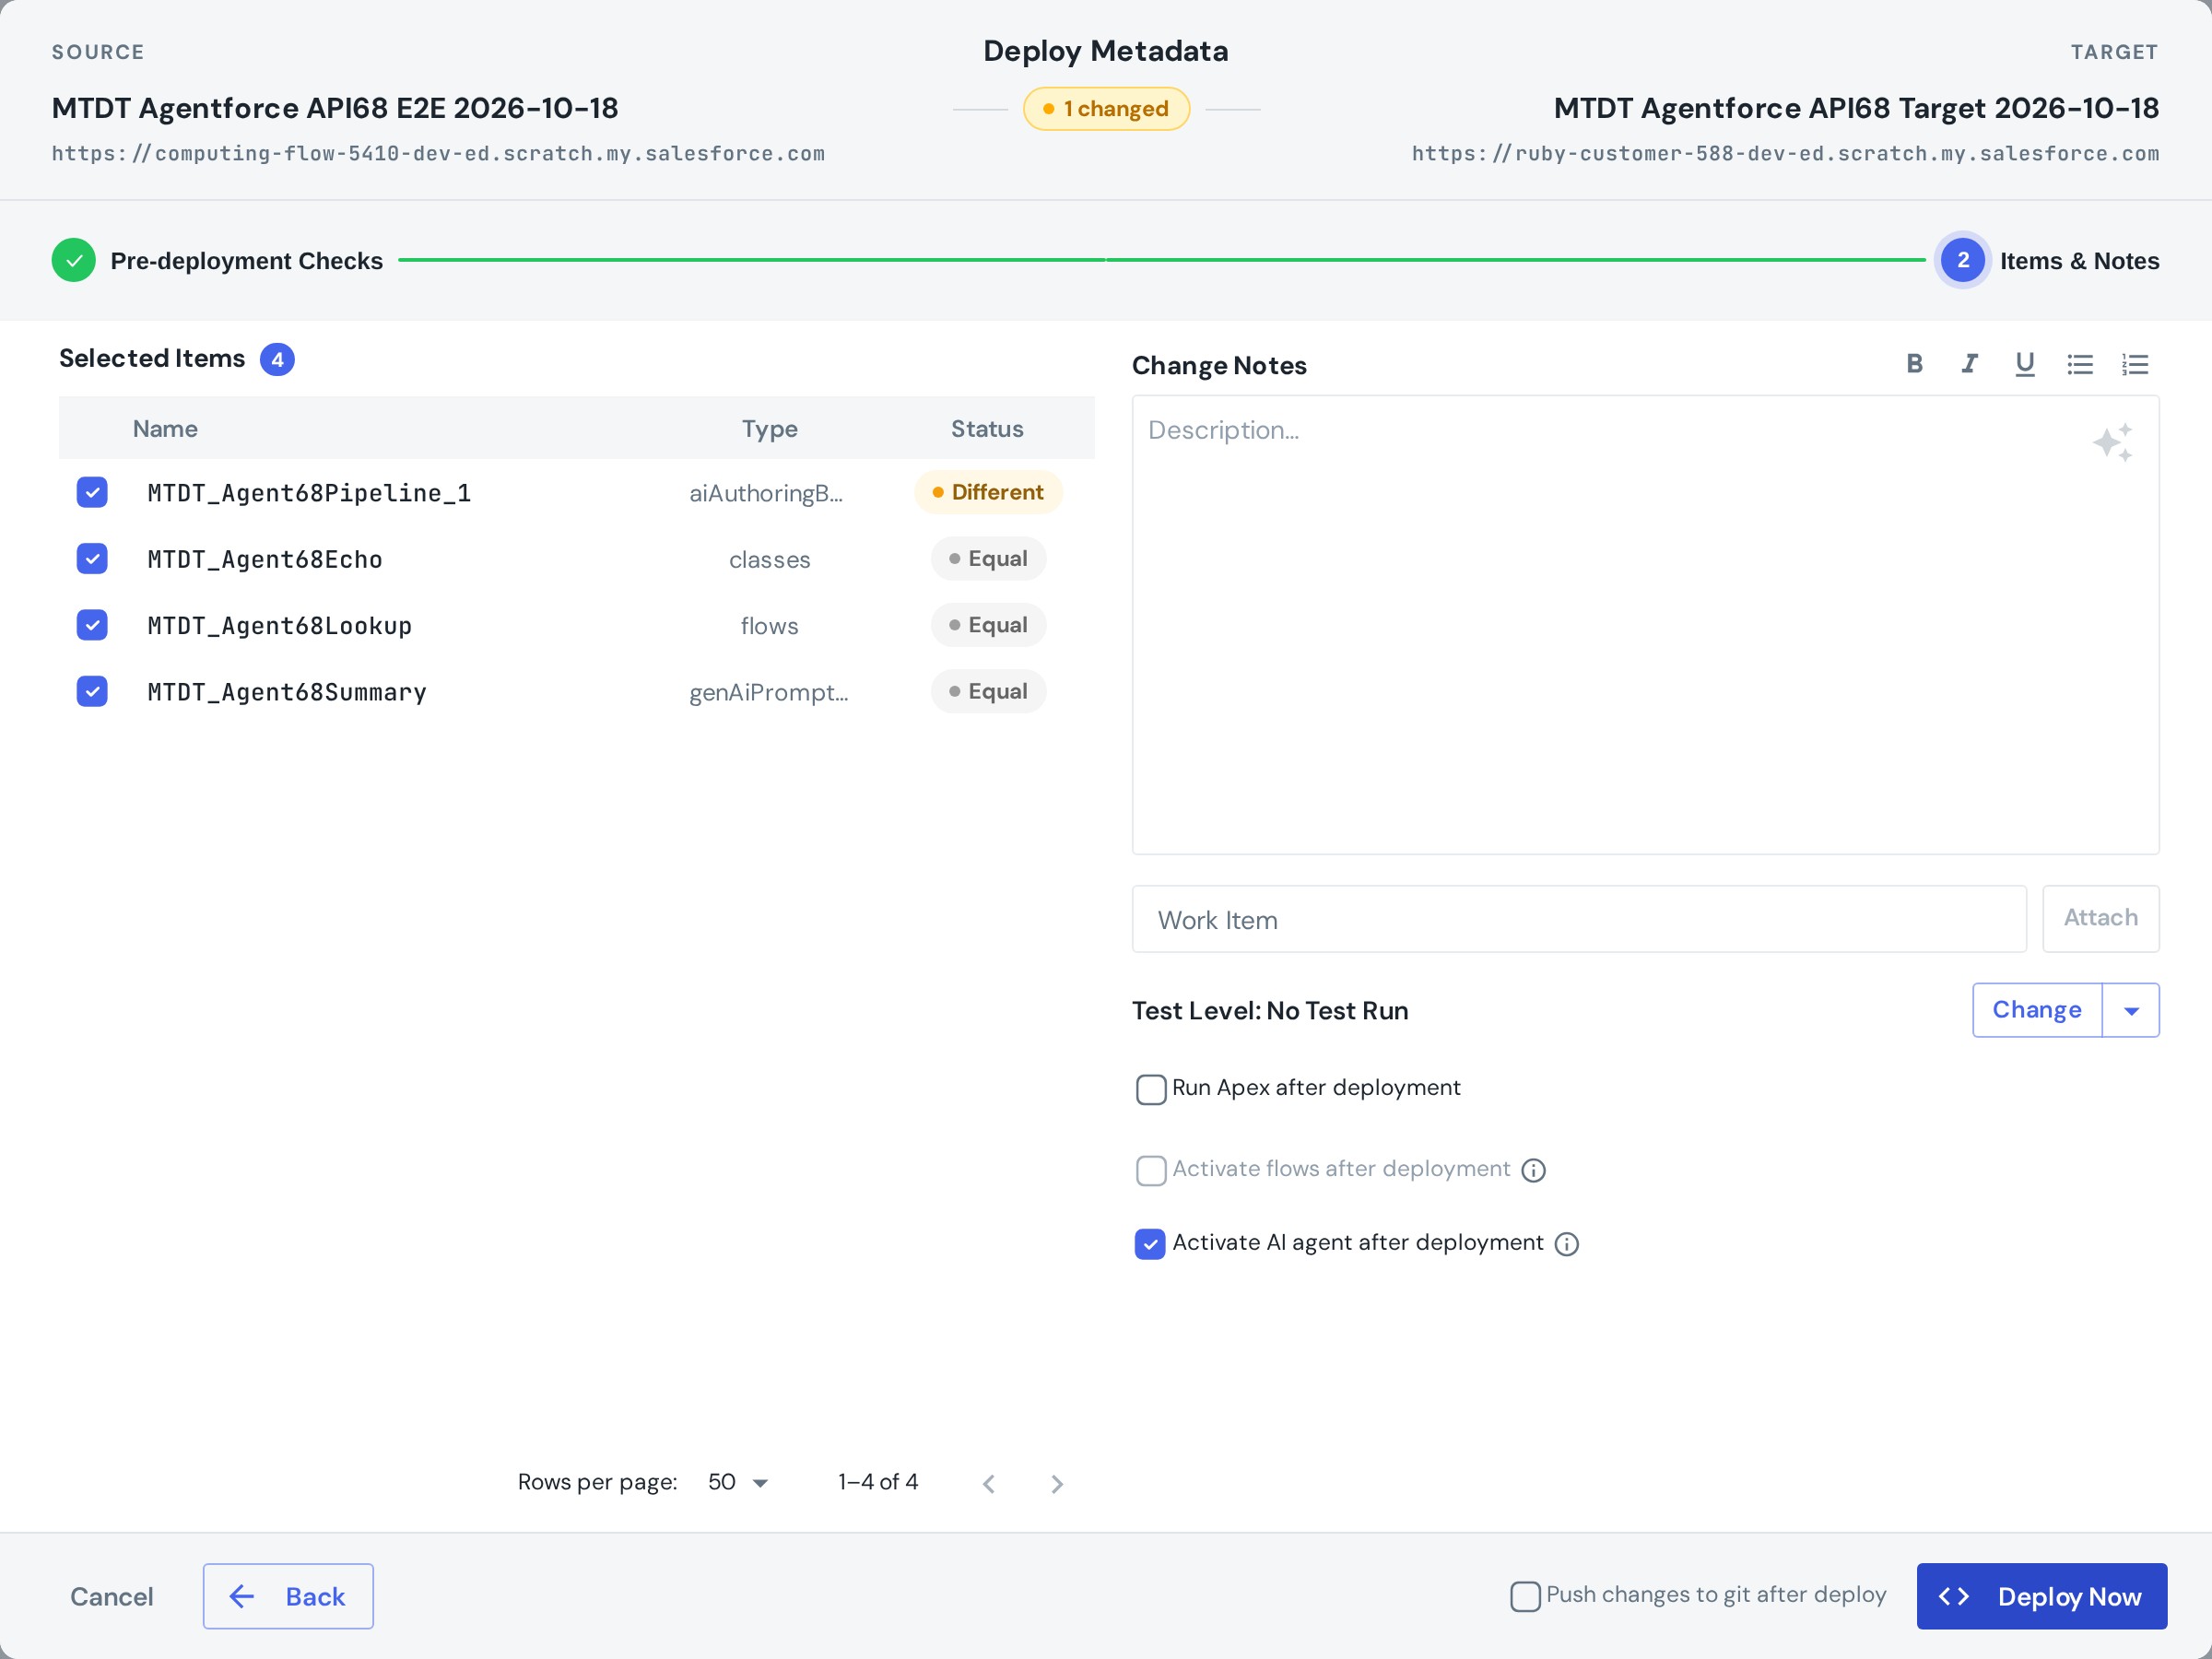Screen dimensions: 2212x1659
Task: Go to next page of items
Action: click(x=1057, y=1483)
